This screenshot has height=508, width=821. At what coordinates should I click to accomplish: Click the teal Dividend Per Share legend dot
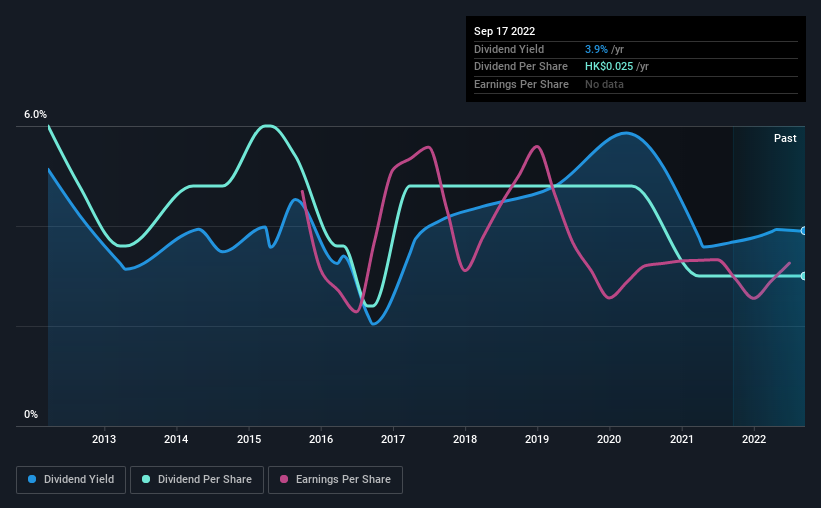point(146,479)
